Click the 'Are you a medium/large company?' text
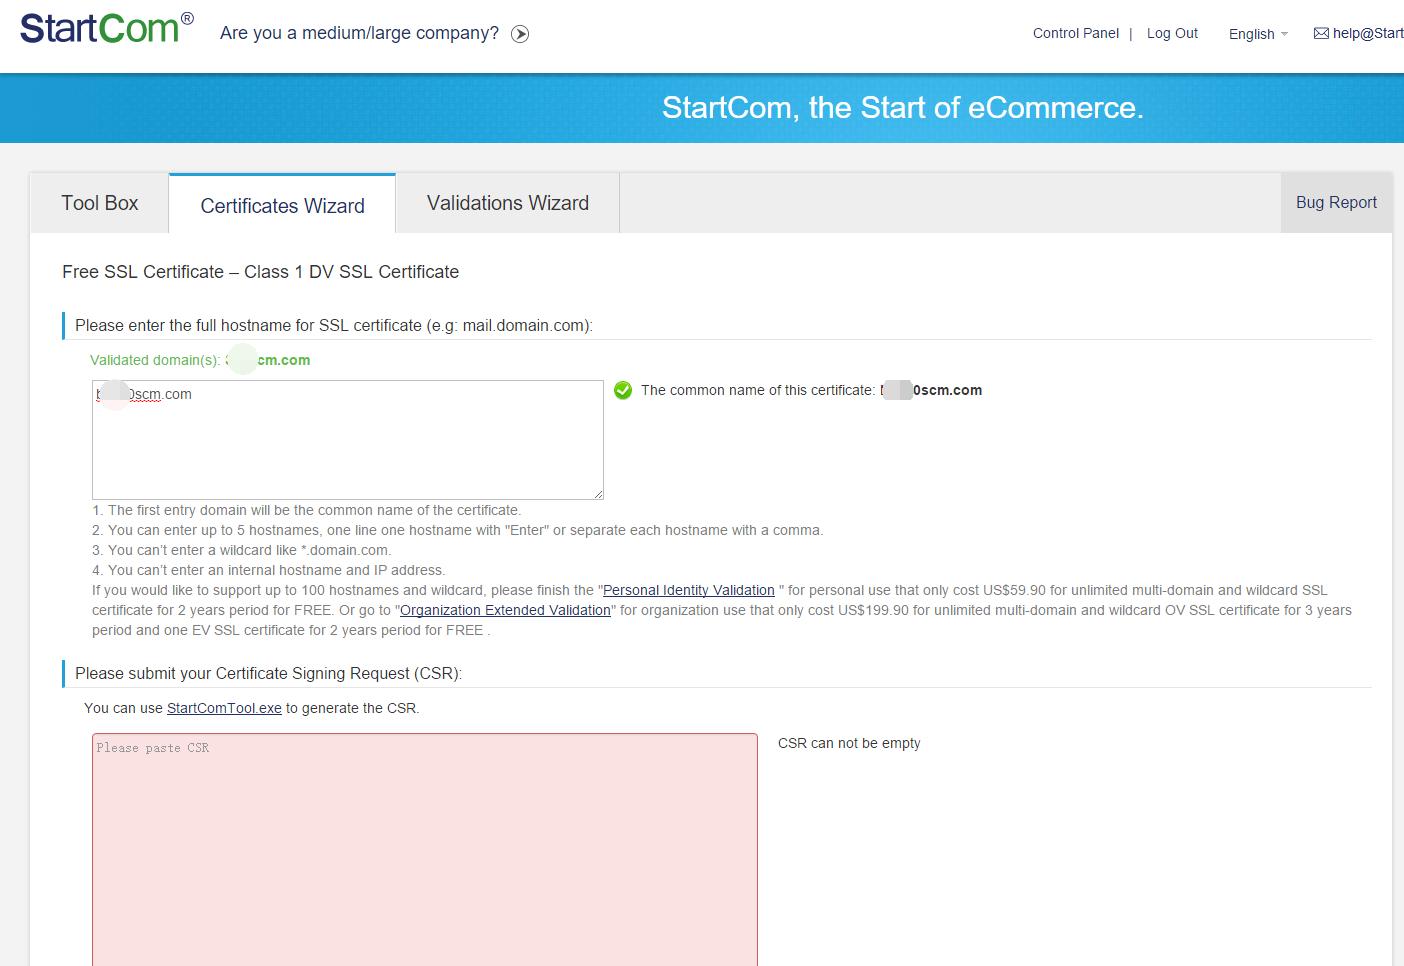The image size is (1404, 966). tap(359, 33)
